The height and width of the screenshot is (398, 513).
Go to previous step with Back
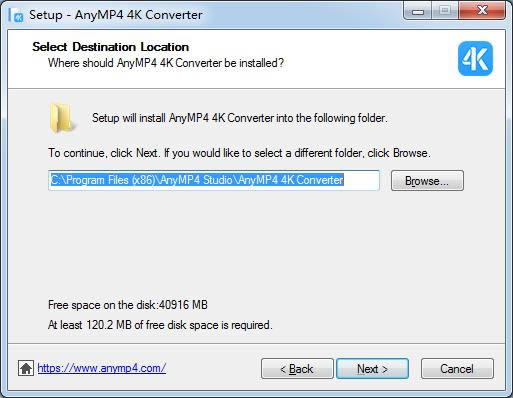tap(297, 369)
